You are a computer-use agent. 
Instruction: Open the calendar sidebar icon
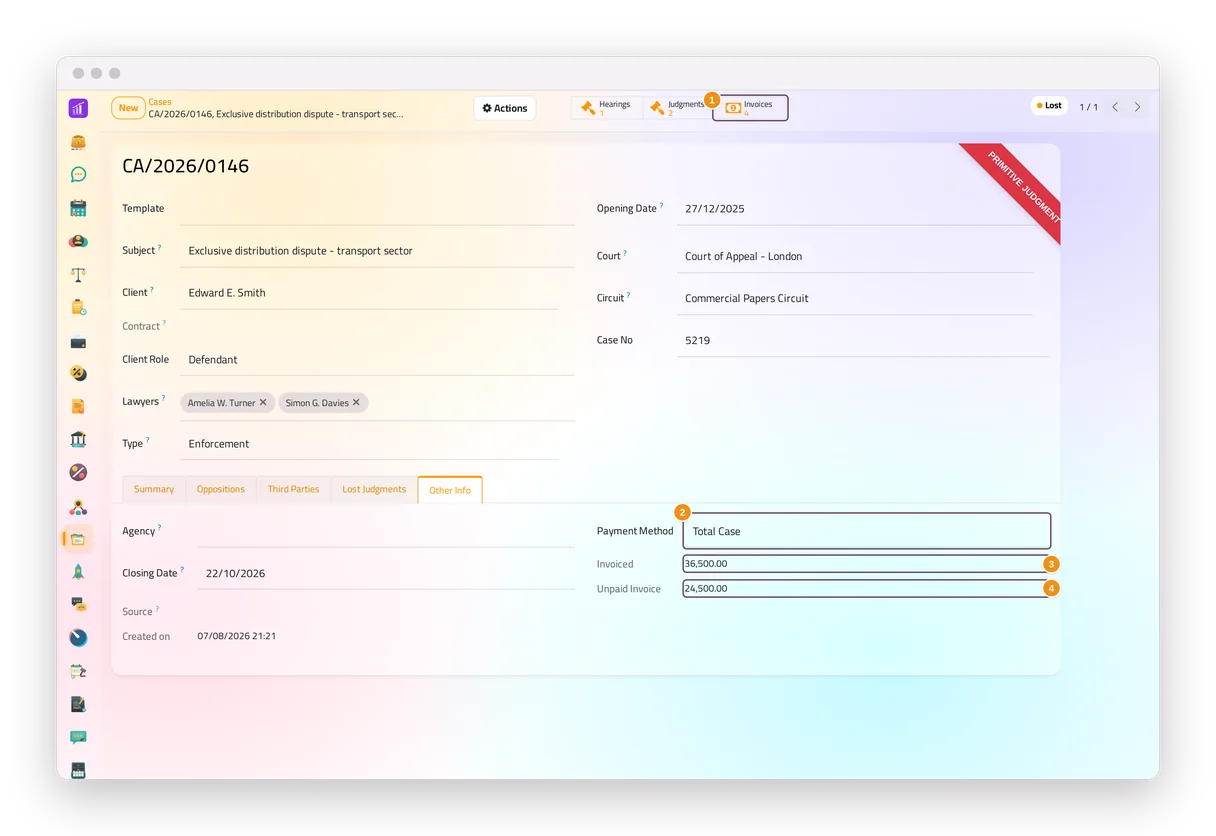click(x=78, y=208)
